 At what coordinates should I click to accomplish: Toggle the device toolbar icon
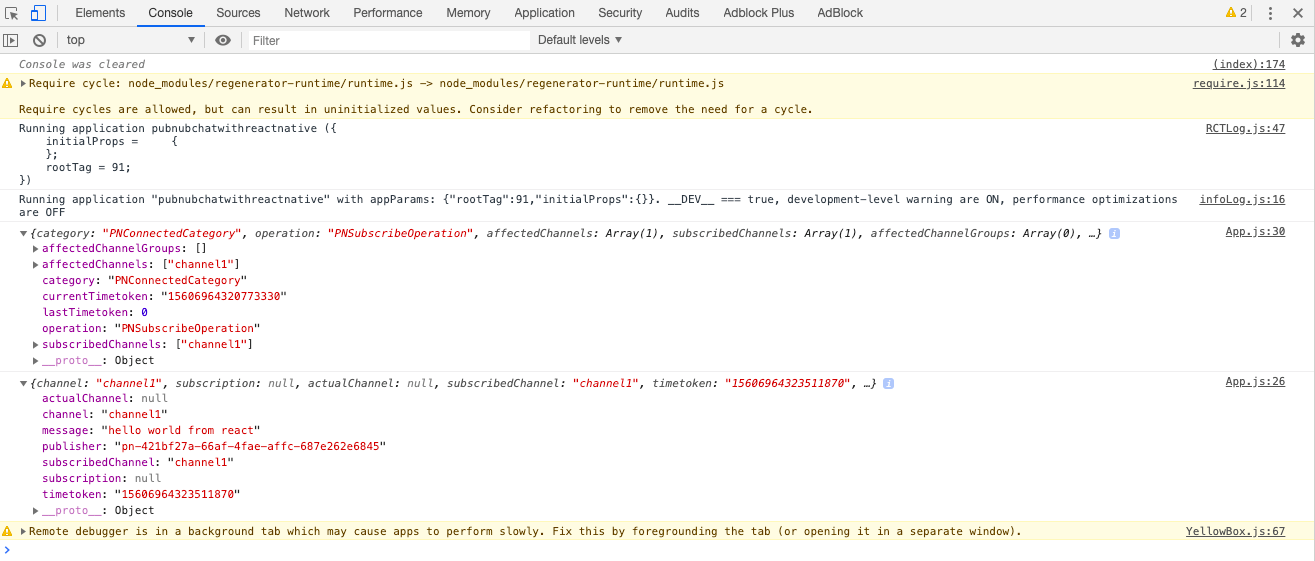[x=38, y=13]
